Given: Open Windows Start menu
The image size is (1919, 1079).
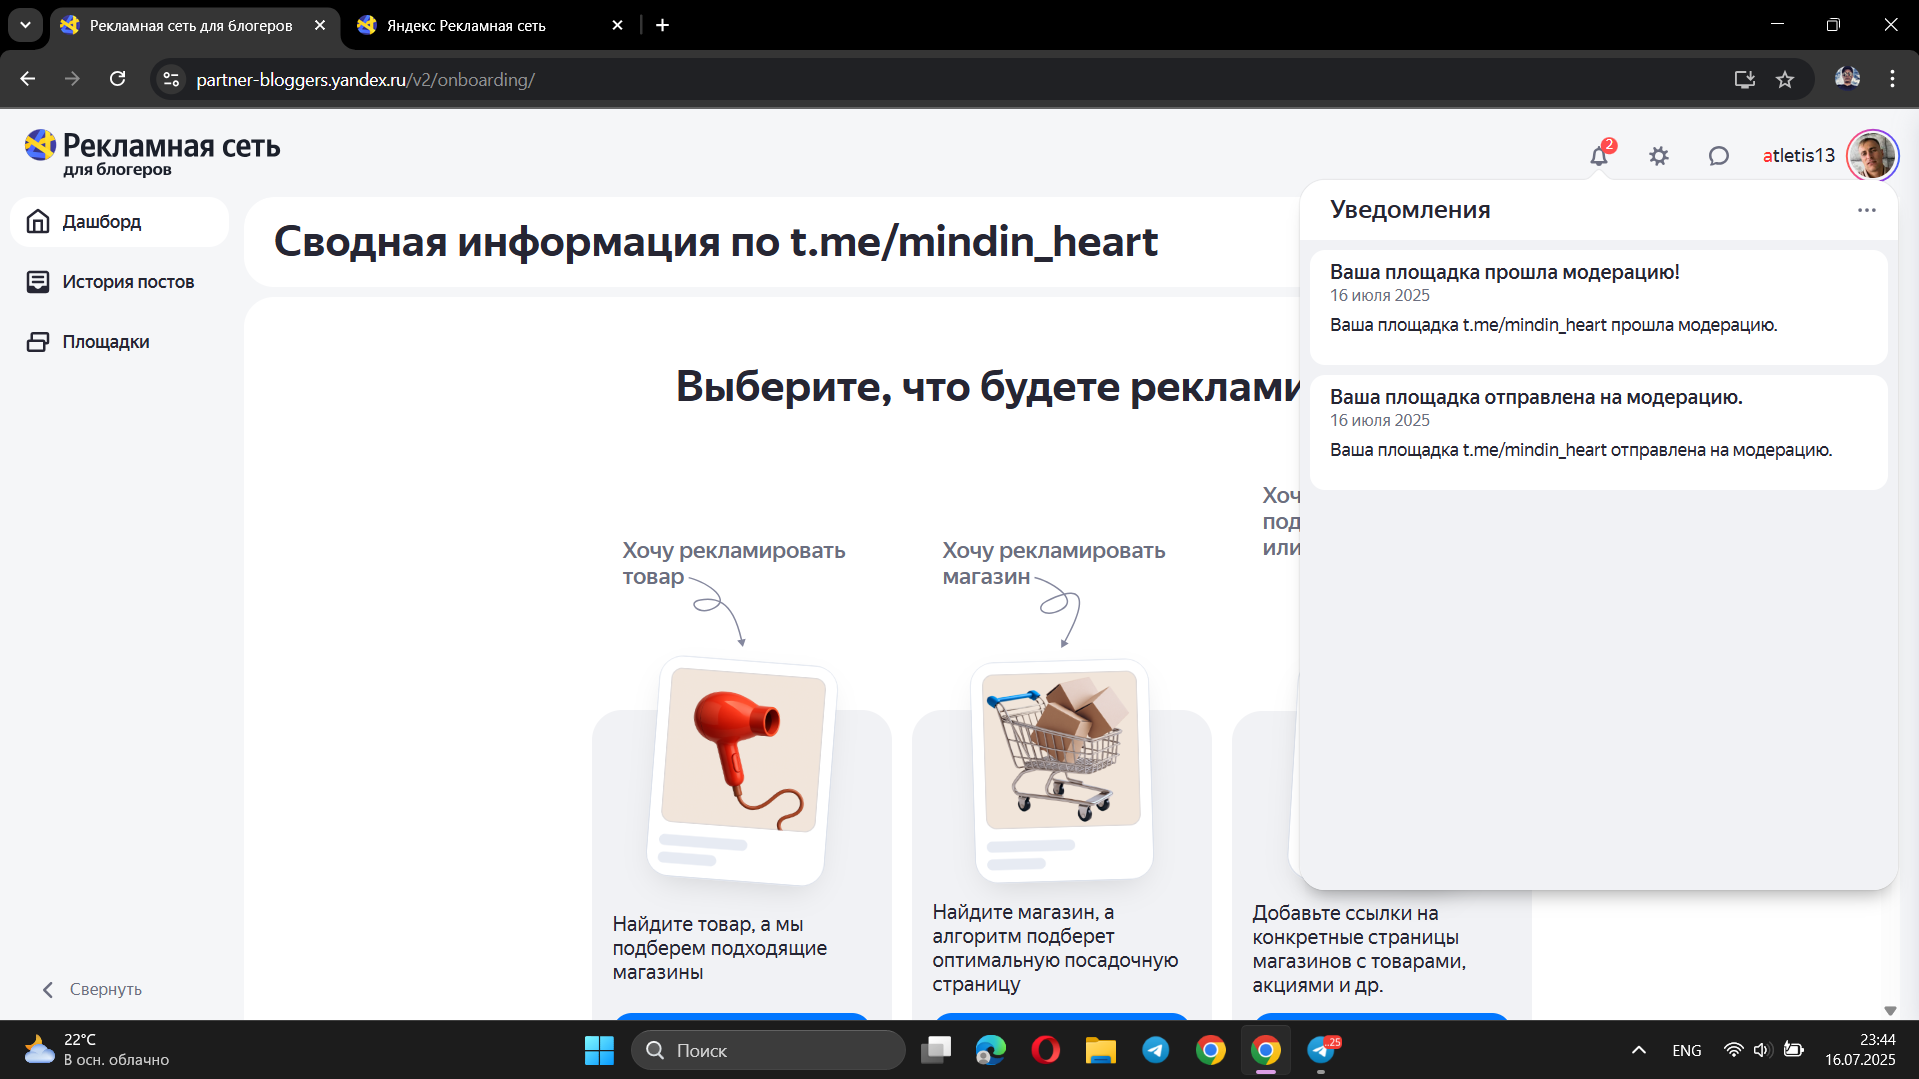Looking at the screenshot, I should pyautogui.click(x=599, y=1050).
